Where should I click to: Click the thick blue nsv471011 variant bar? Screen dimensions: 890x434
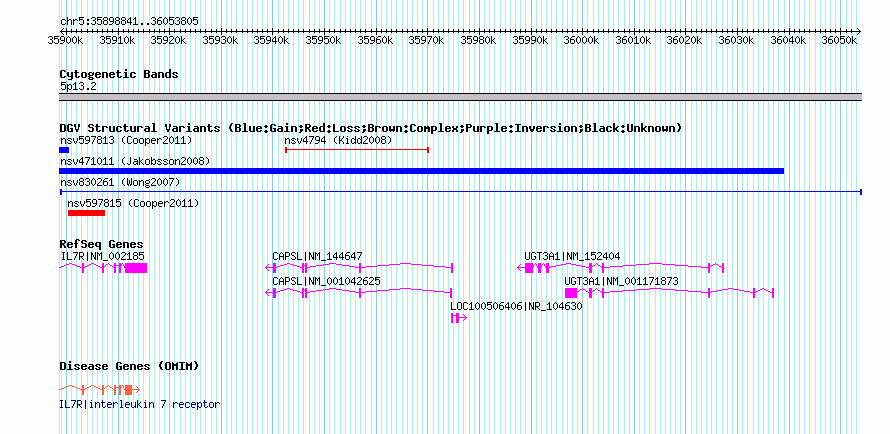point(422,171)
